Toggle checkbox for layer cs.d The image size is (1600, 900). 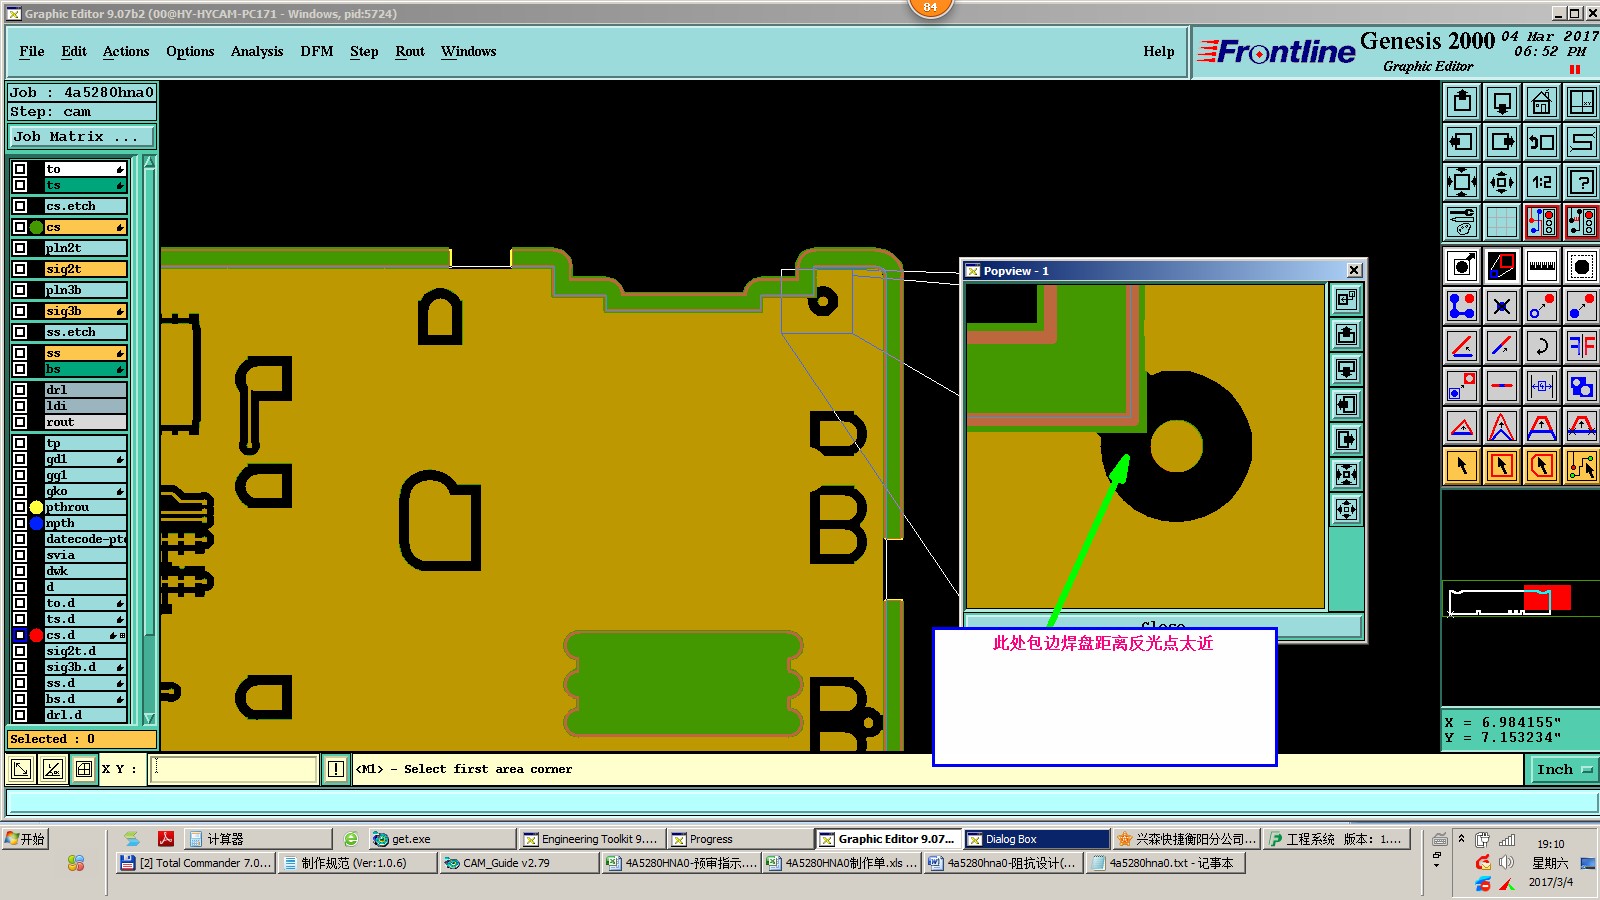pyautogui.click(x=20, y=635)
